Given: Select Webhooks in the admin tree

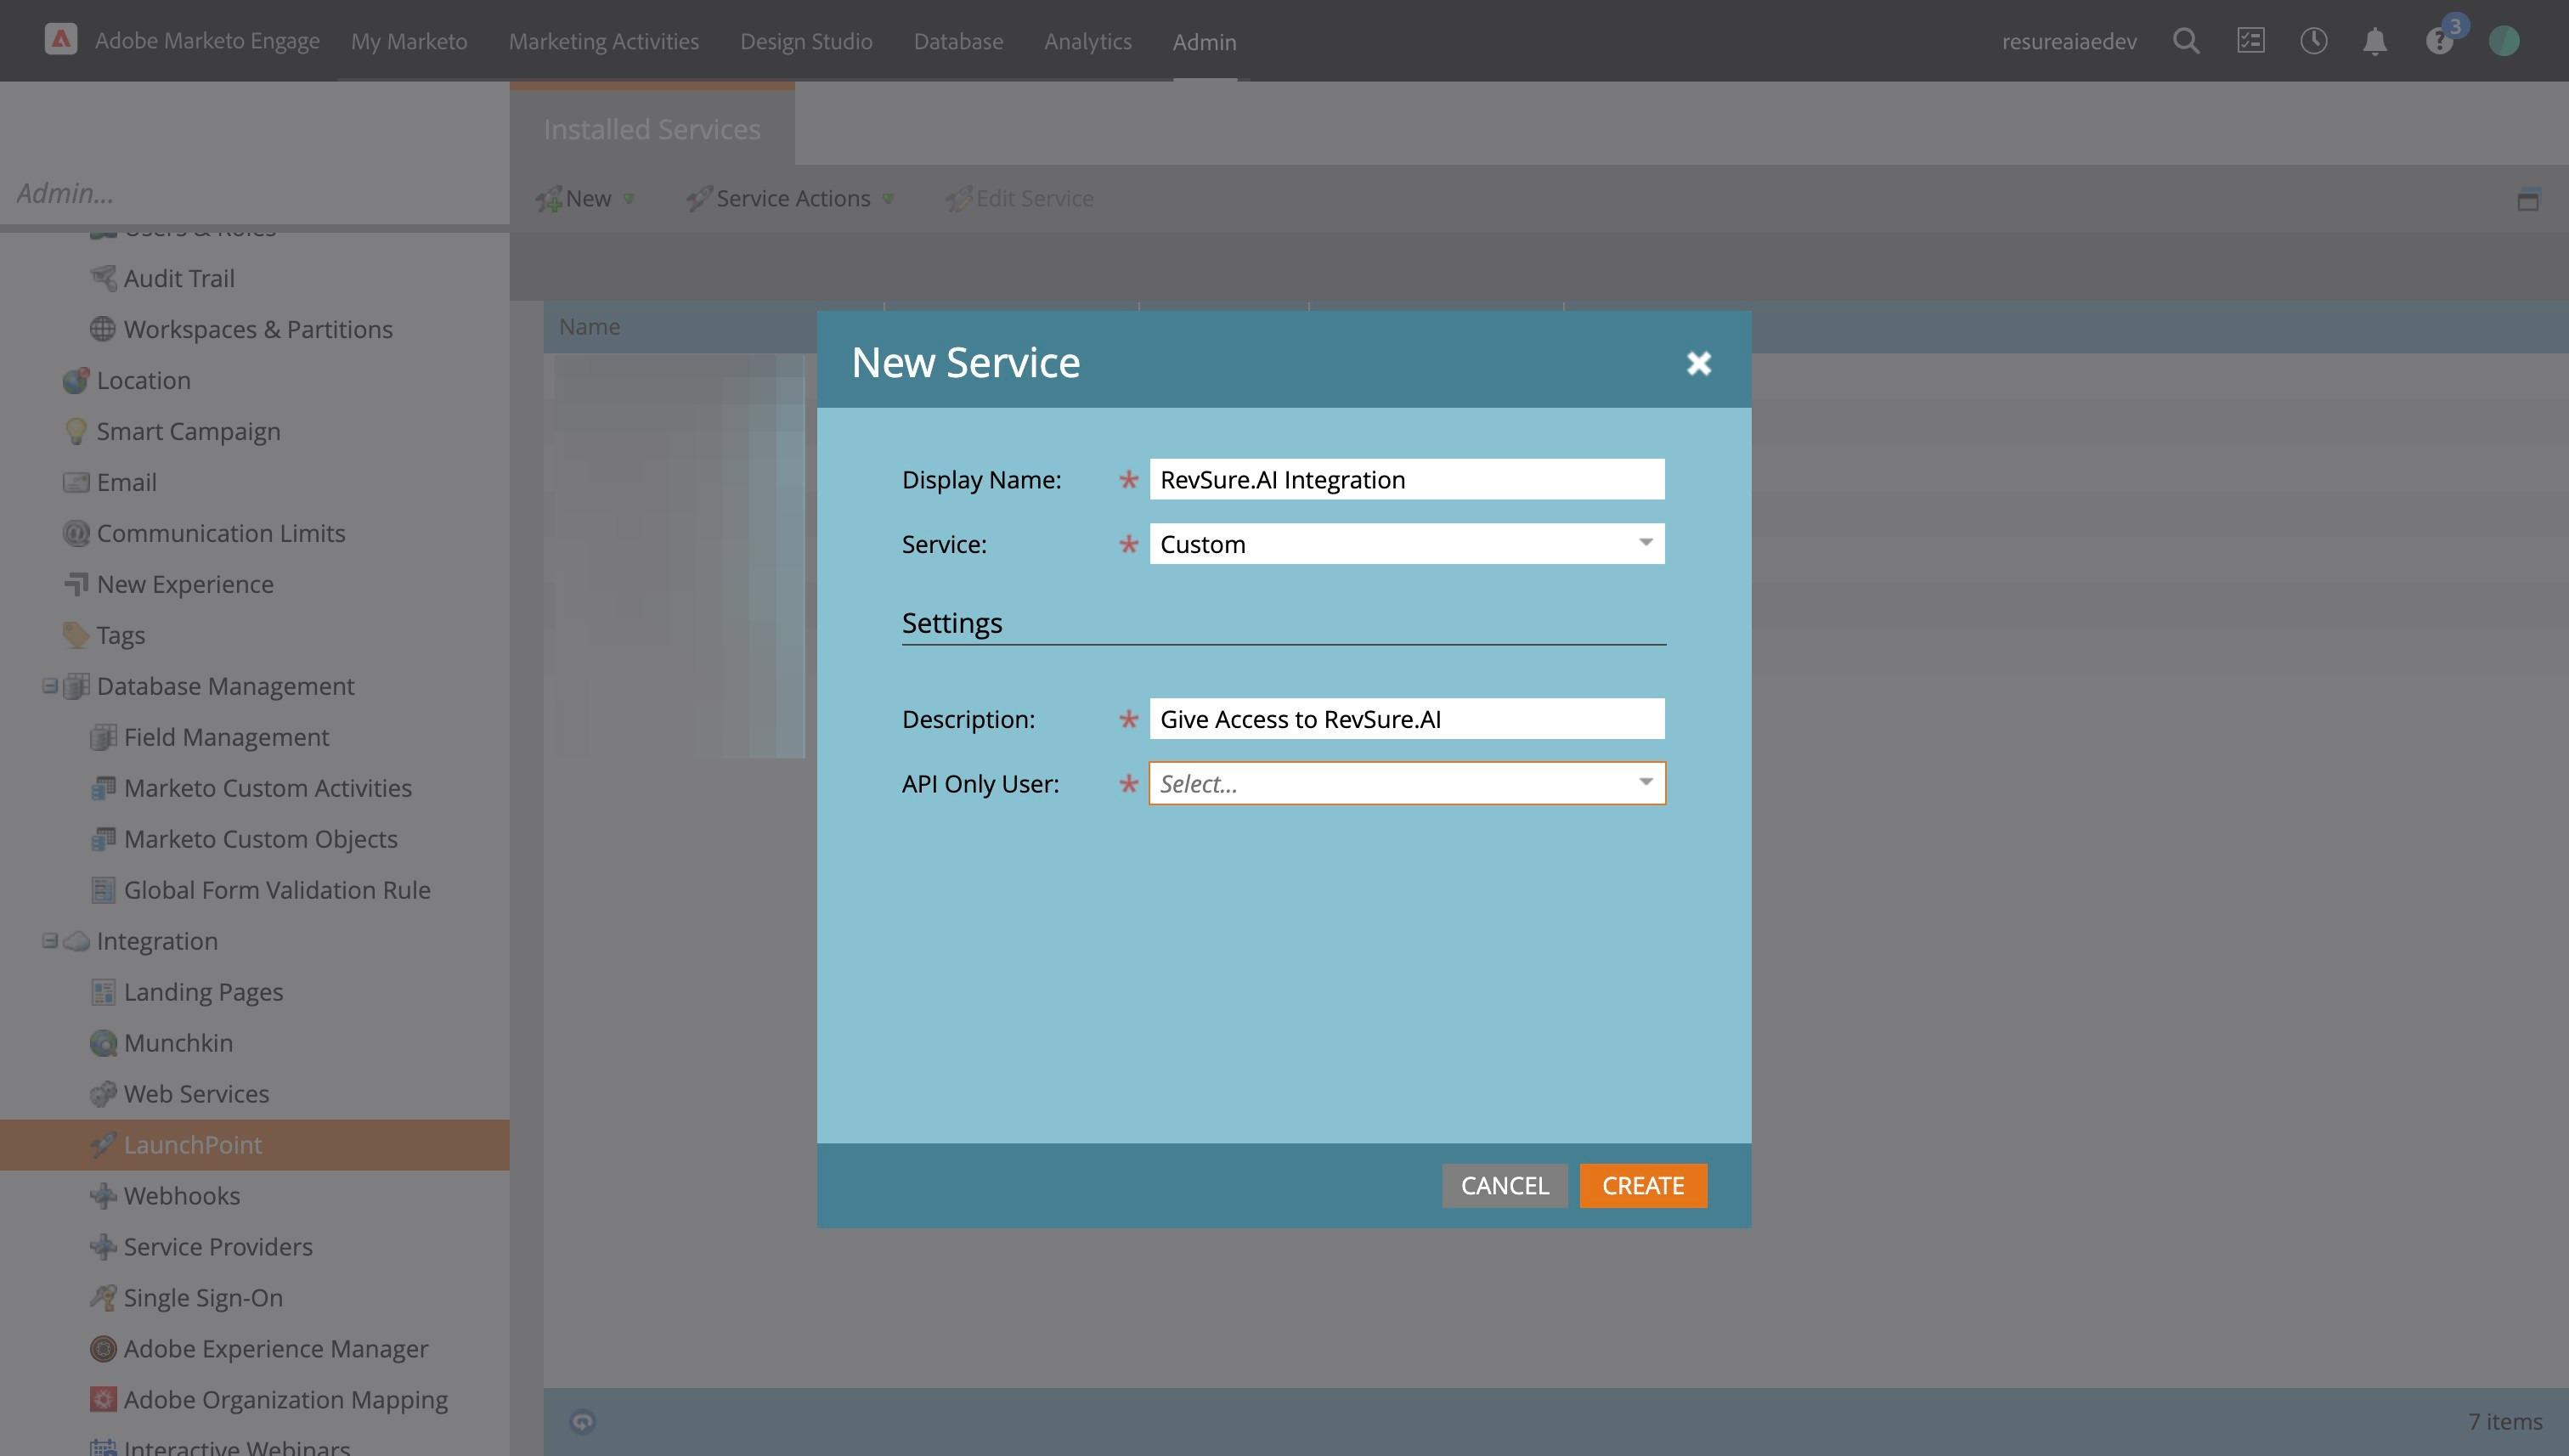Looking at the screenshot, I should click(x=181, y=1195).
